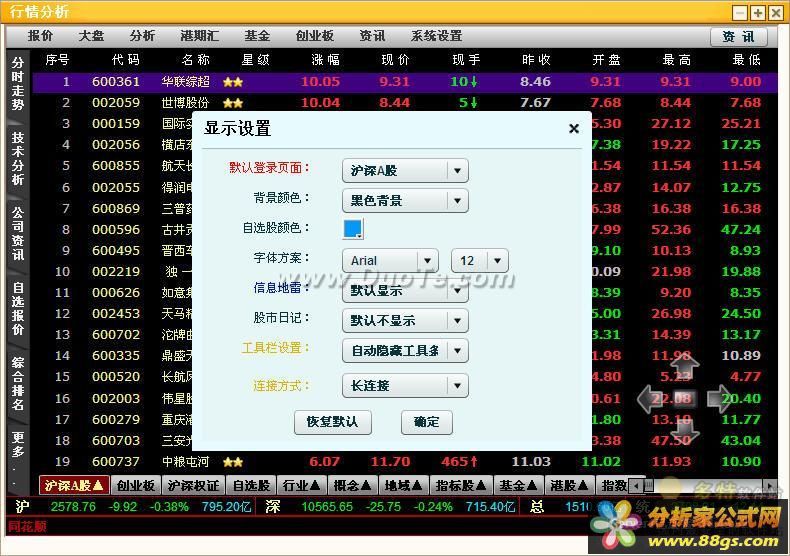Click the 沪 index value 2578.76

click(x=73, y=507)
